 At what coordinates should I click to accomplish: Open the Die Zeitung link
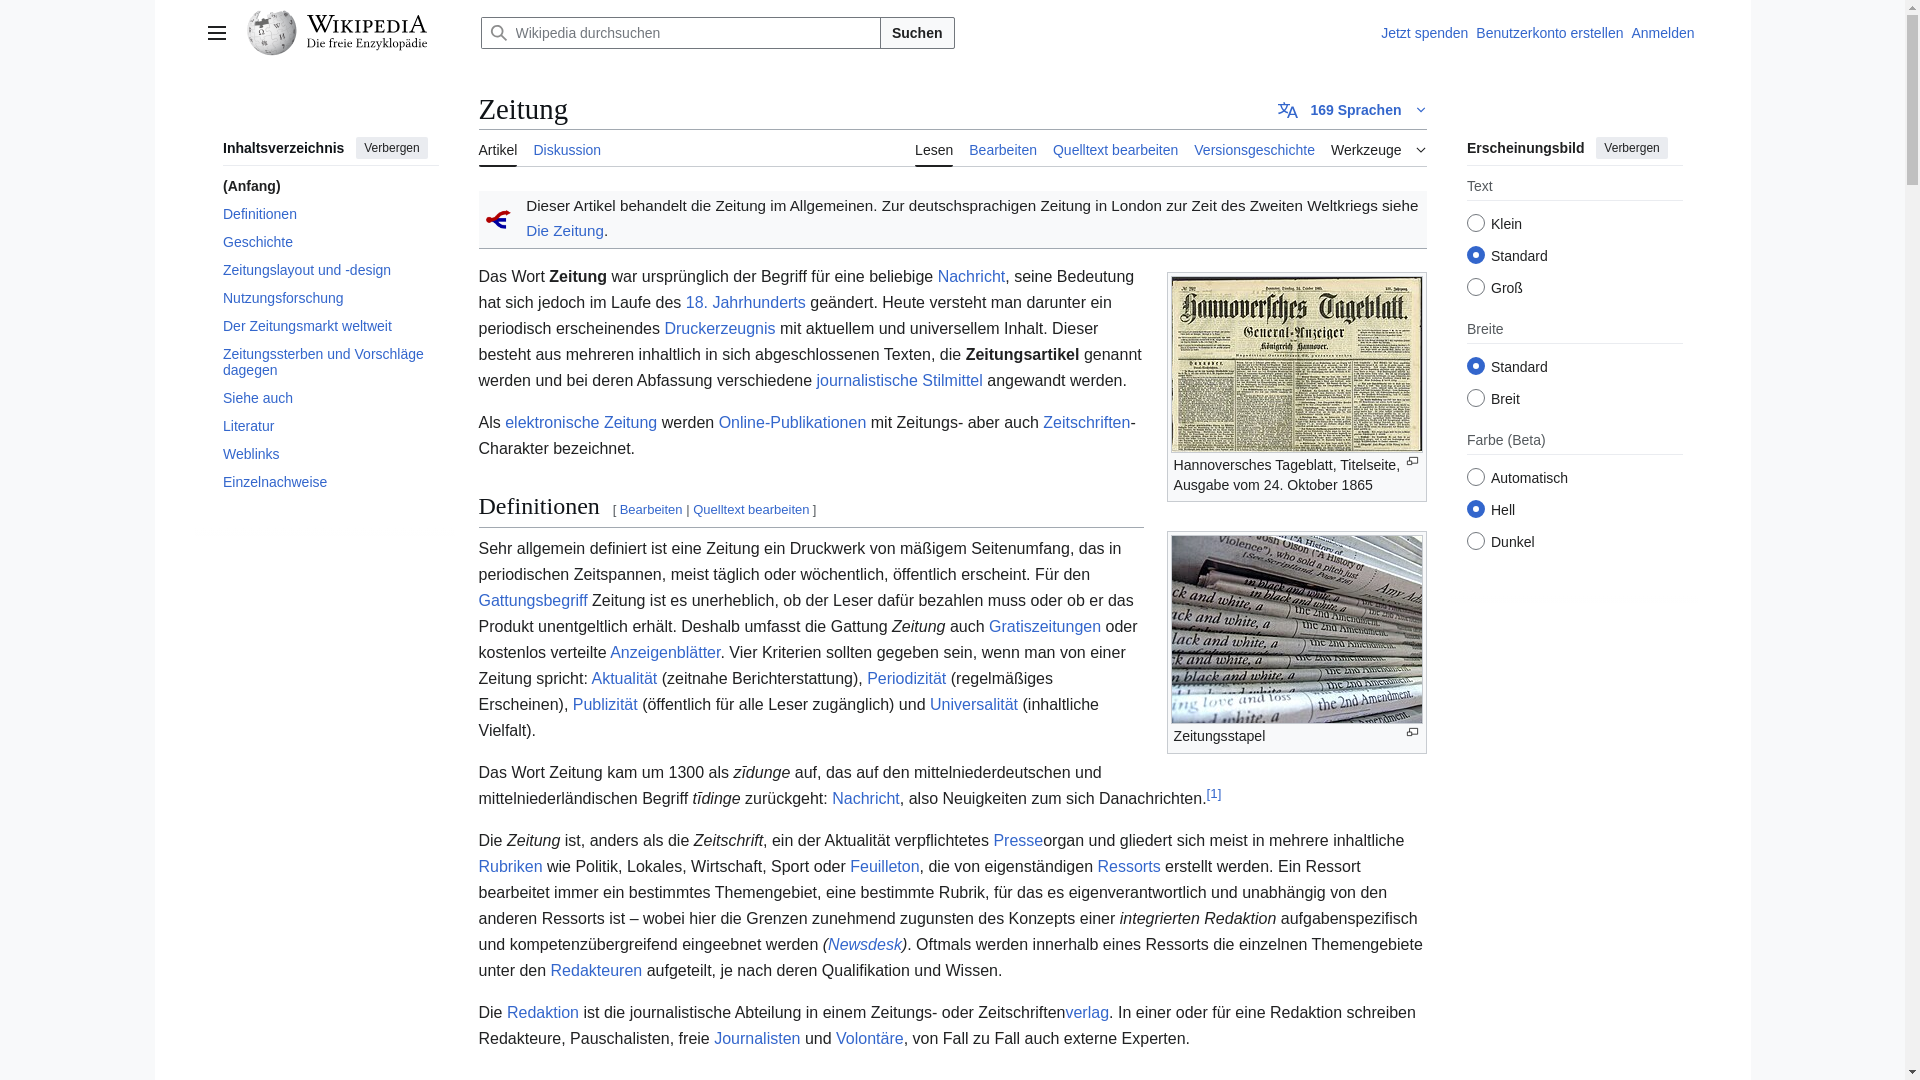tap(565, 231)
